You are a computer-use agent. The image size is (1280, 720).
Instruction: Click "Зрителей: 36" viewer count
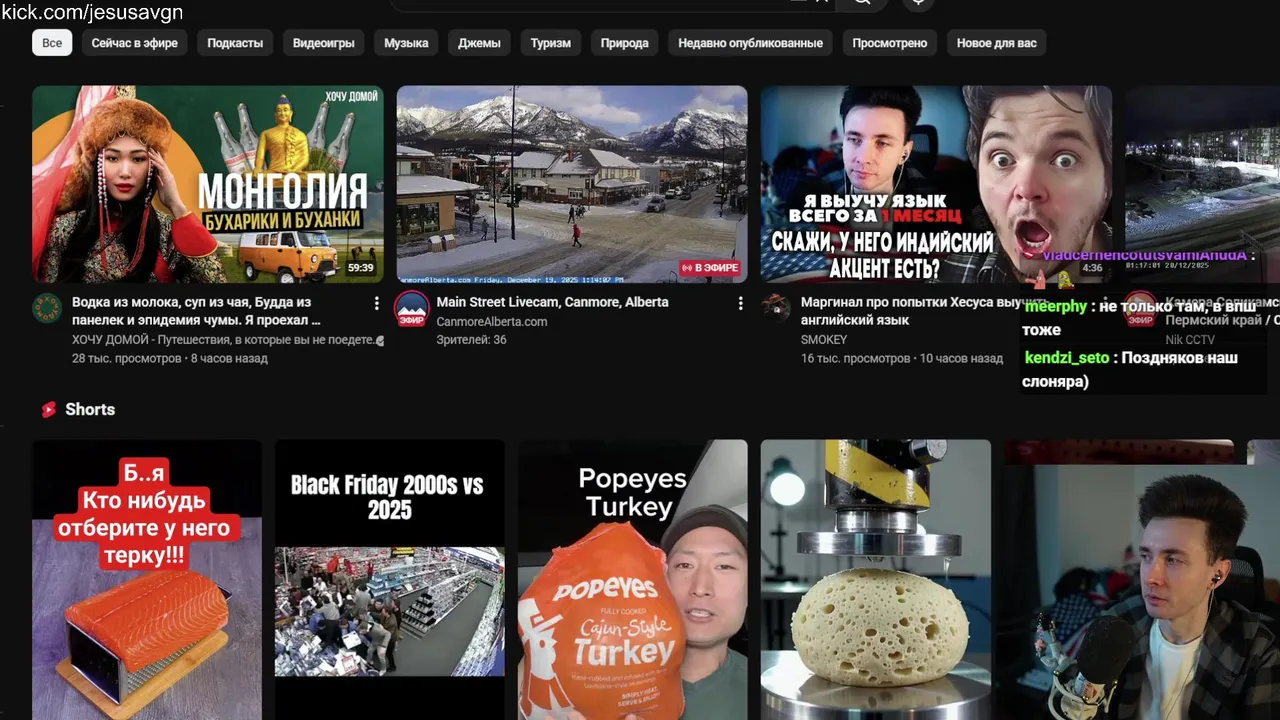tap(471, 340)
